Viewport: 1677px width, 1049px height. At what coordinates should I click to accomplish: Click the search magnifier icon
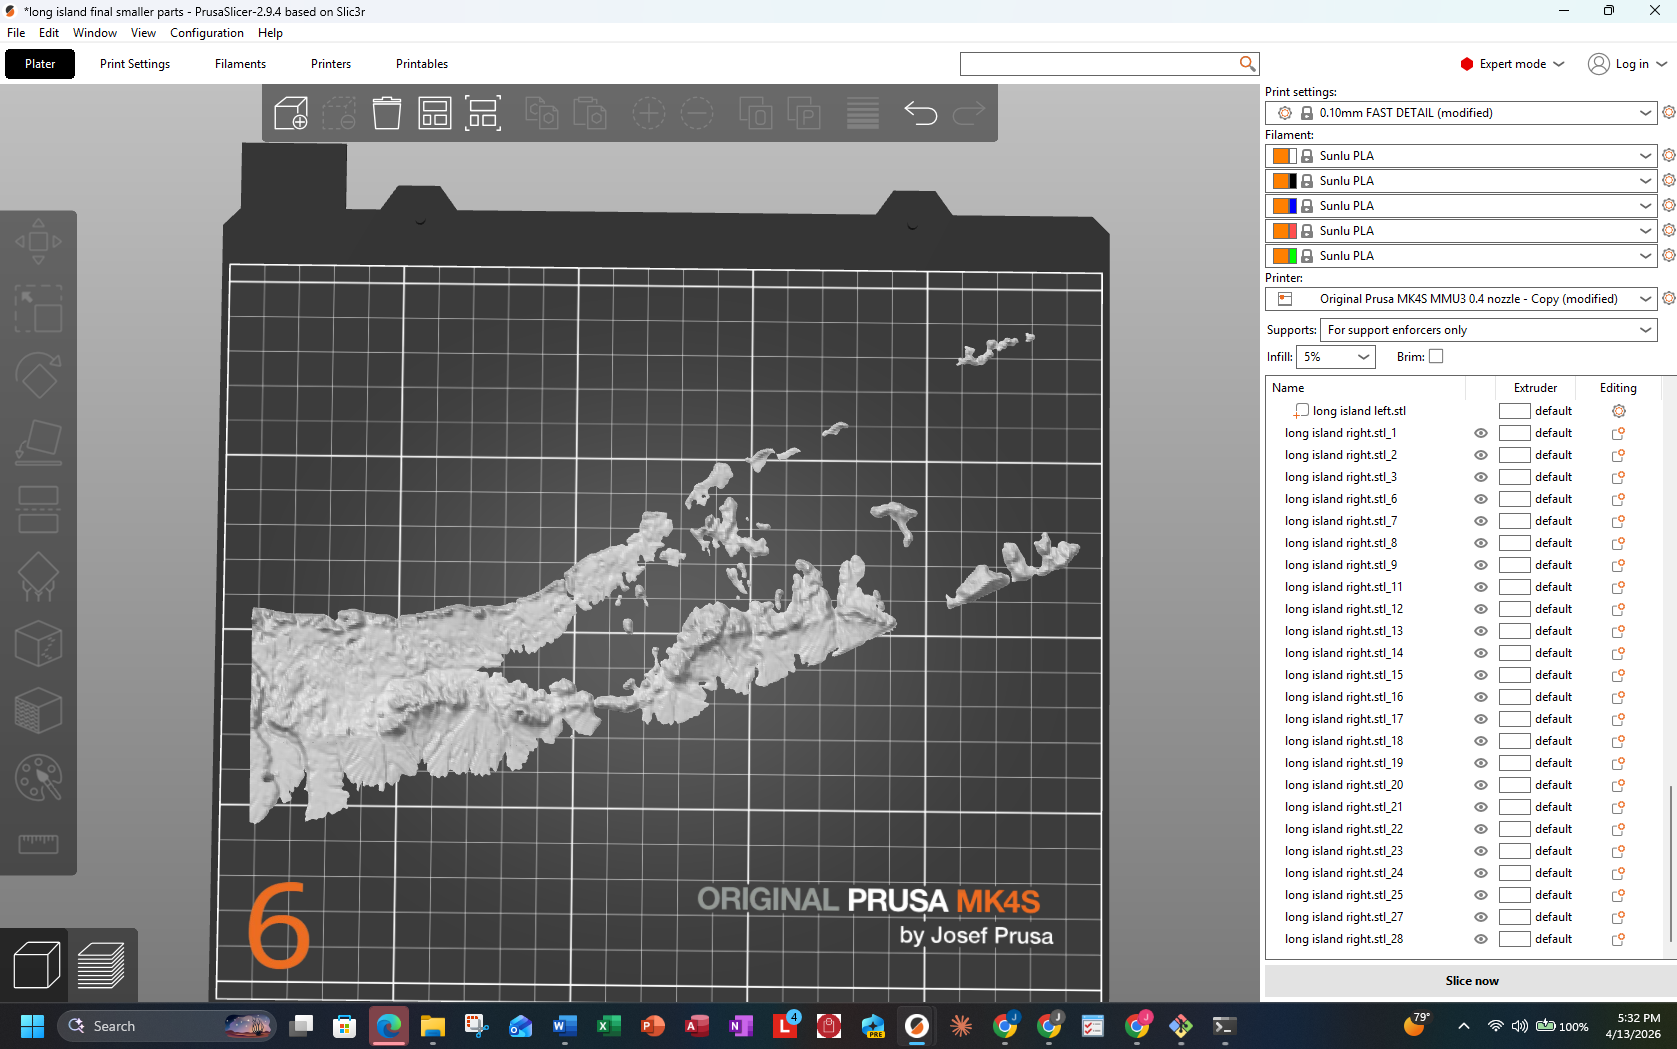pyautogui.click(x=1247, y=64)
